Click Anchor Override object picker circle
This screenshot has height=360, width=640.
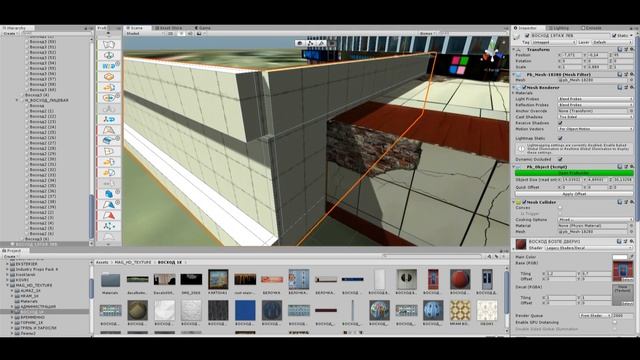pyautogui.click(x=631, y=111)
